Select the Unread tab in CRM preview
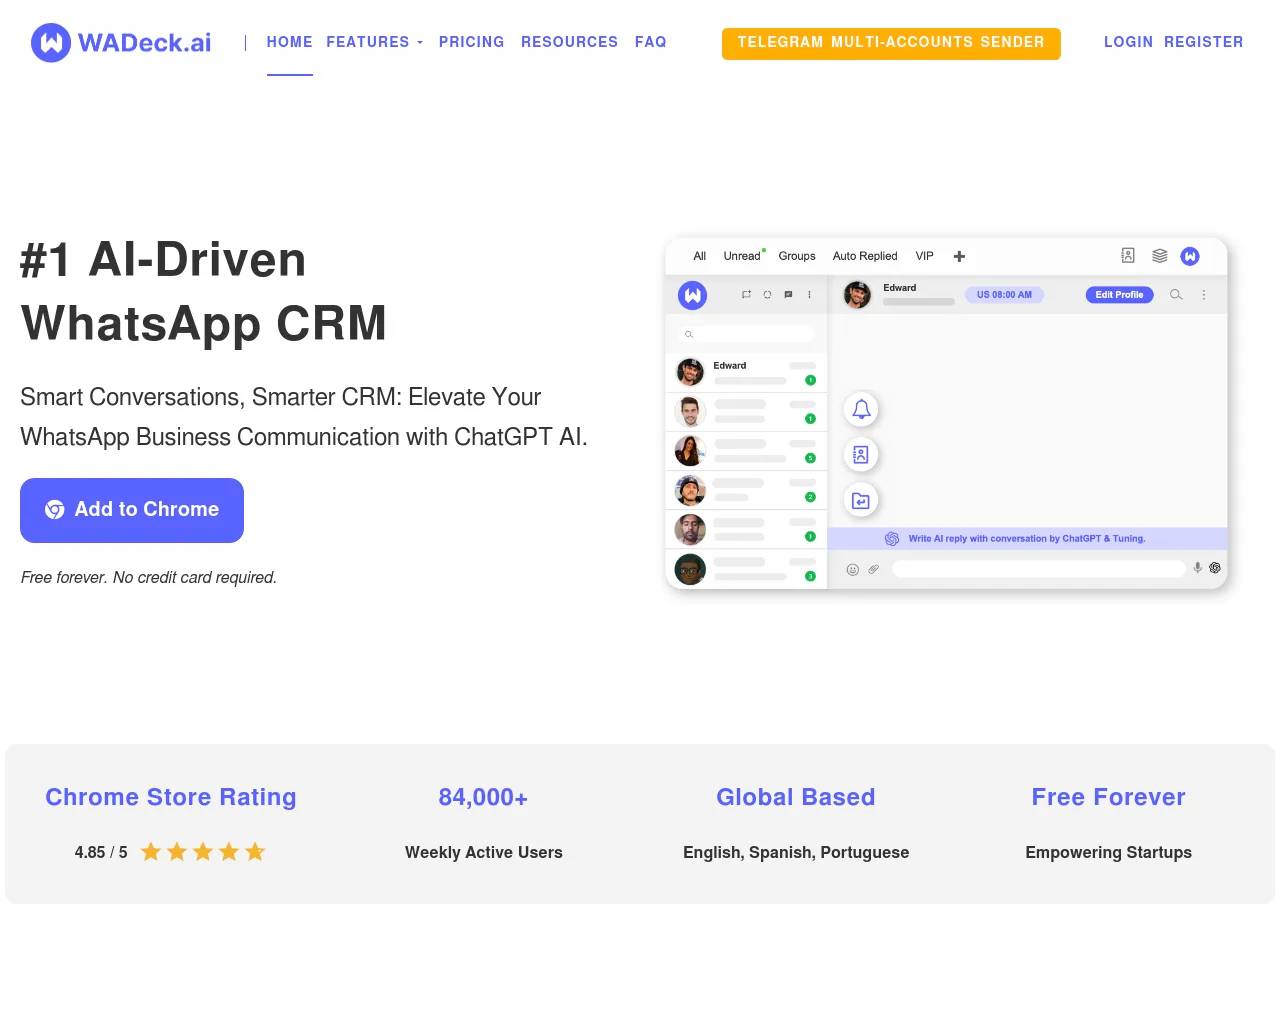Viewport: 1280px width, 1024px height. [742, 256]
